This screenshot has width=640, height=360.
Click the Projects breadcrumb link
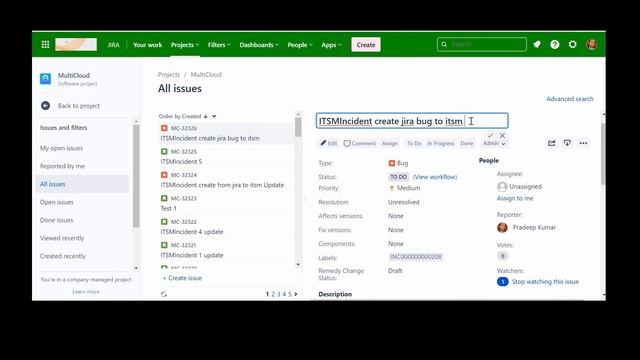(169, 75)
